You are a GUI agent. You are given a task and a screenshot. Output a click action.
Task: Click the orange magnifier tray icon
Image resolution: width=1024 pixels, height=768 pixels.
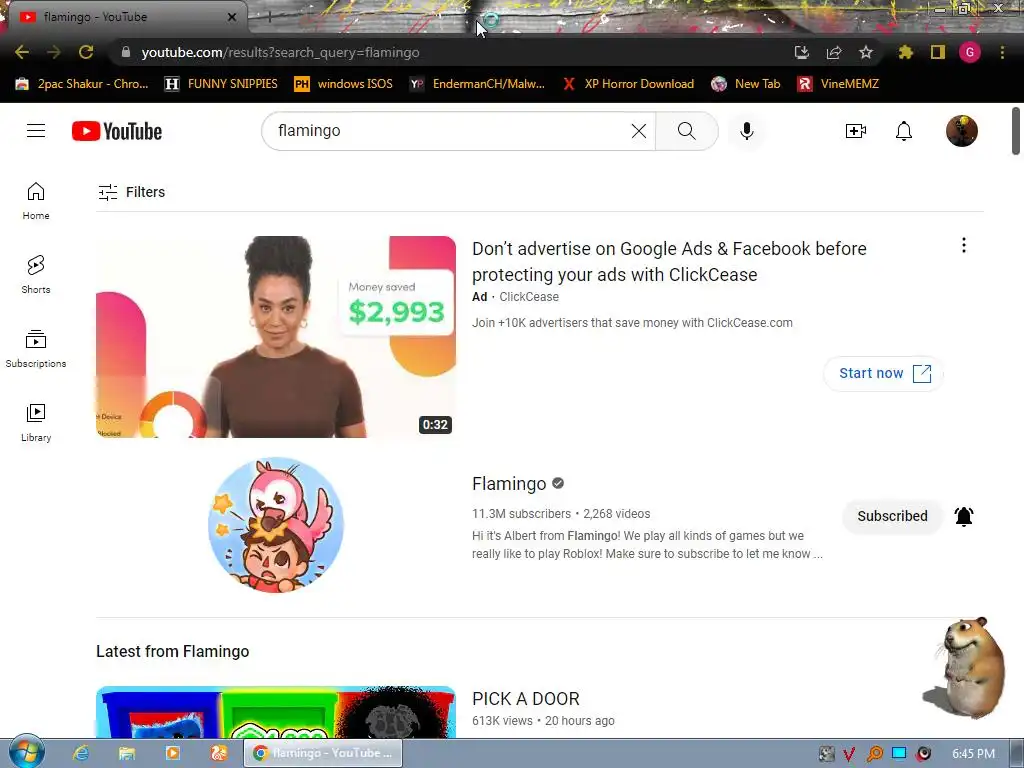874,754
